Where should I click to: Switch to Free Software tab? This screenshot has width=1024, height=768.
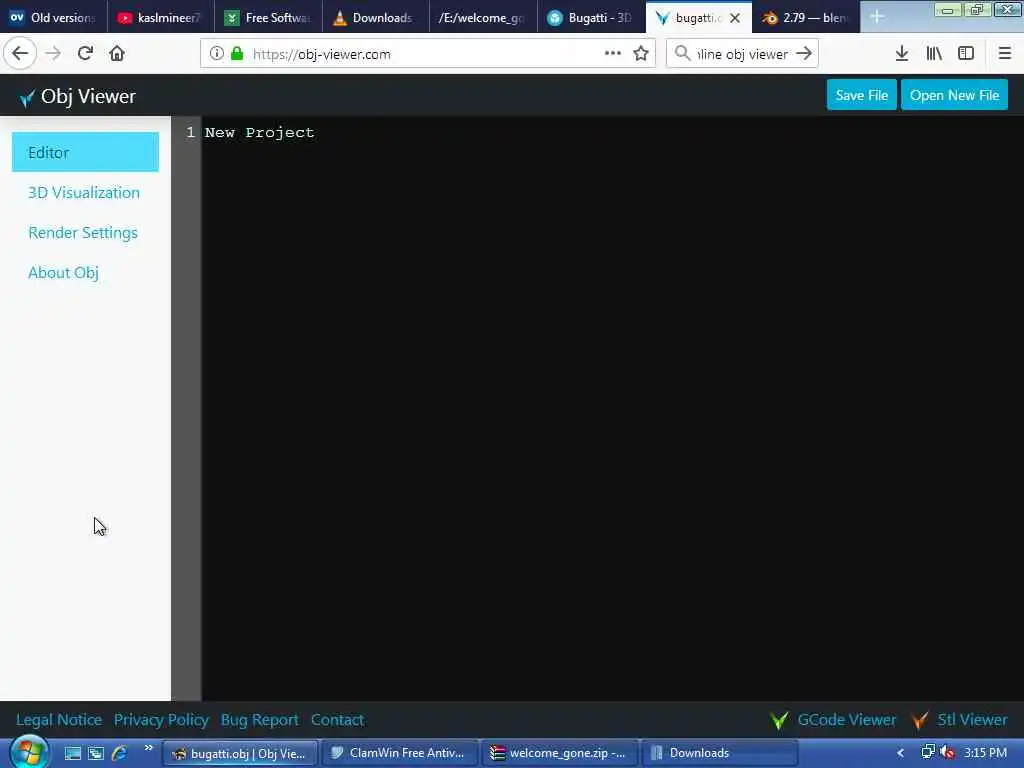pyautogui.click(x=268, y=18)
